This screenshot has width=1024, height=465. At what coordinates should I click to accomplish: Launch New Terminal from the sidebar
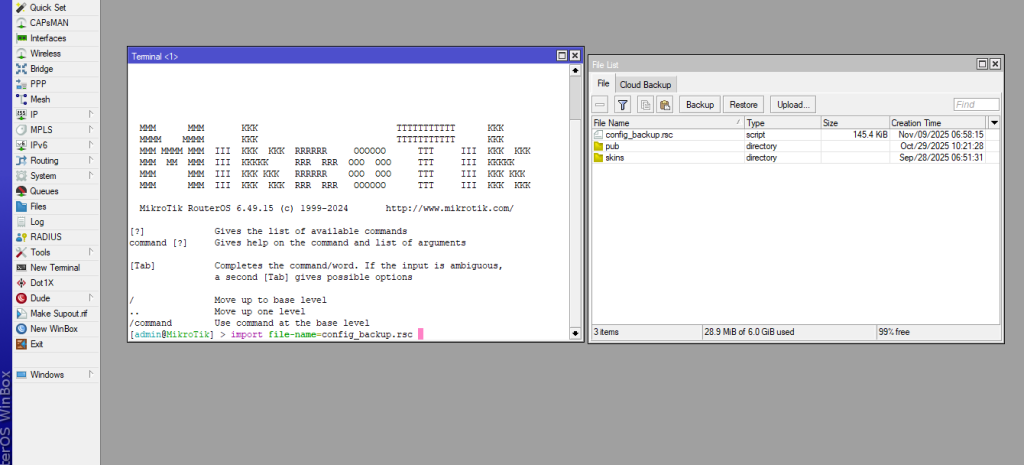pyautogui.click(x=53, y=267)
